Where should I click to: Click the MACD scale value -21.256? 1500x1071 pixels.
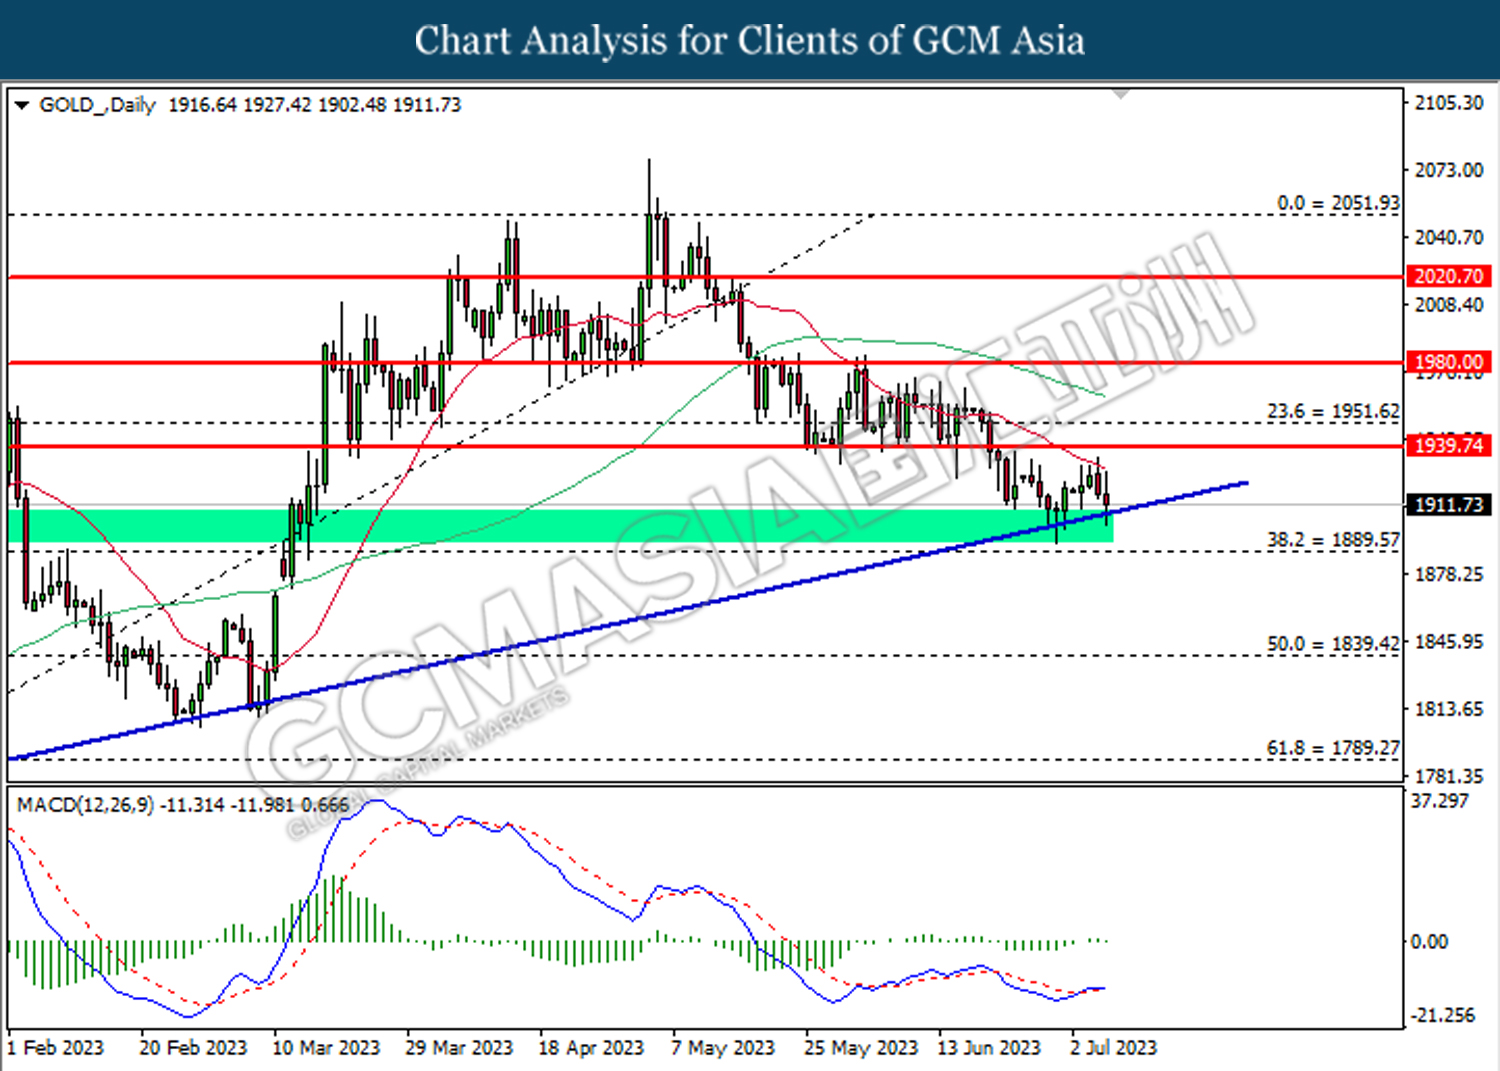point(1442,1015)
